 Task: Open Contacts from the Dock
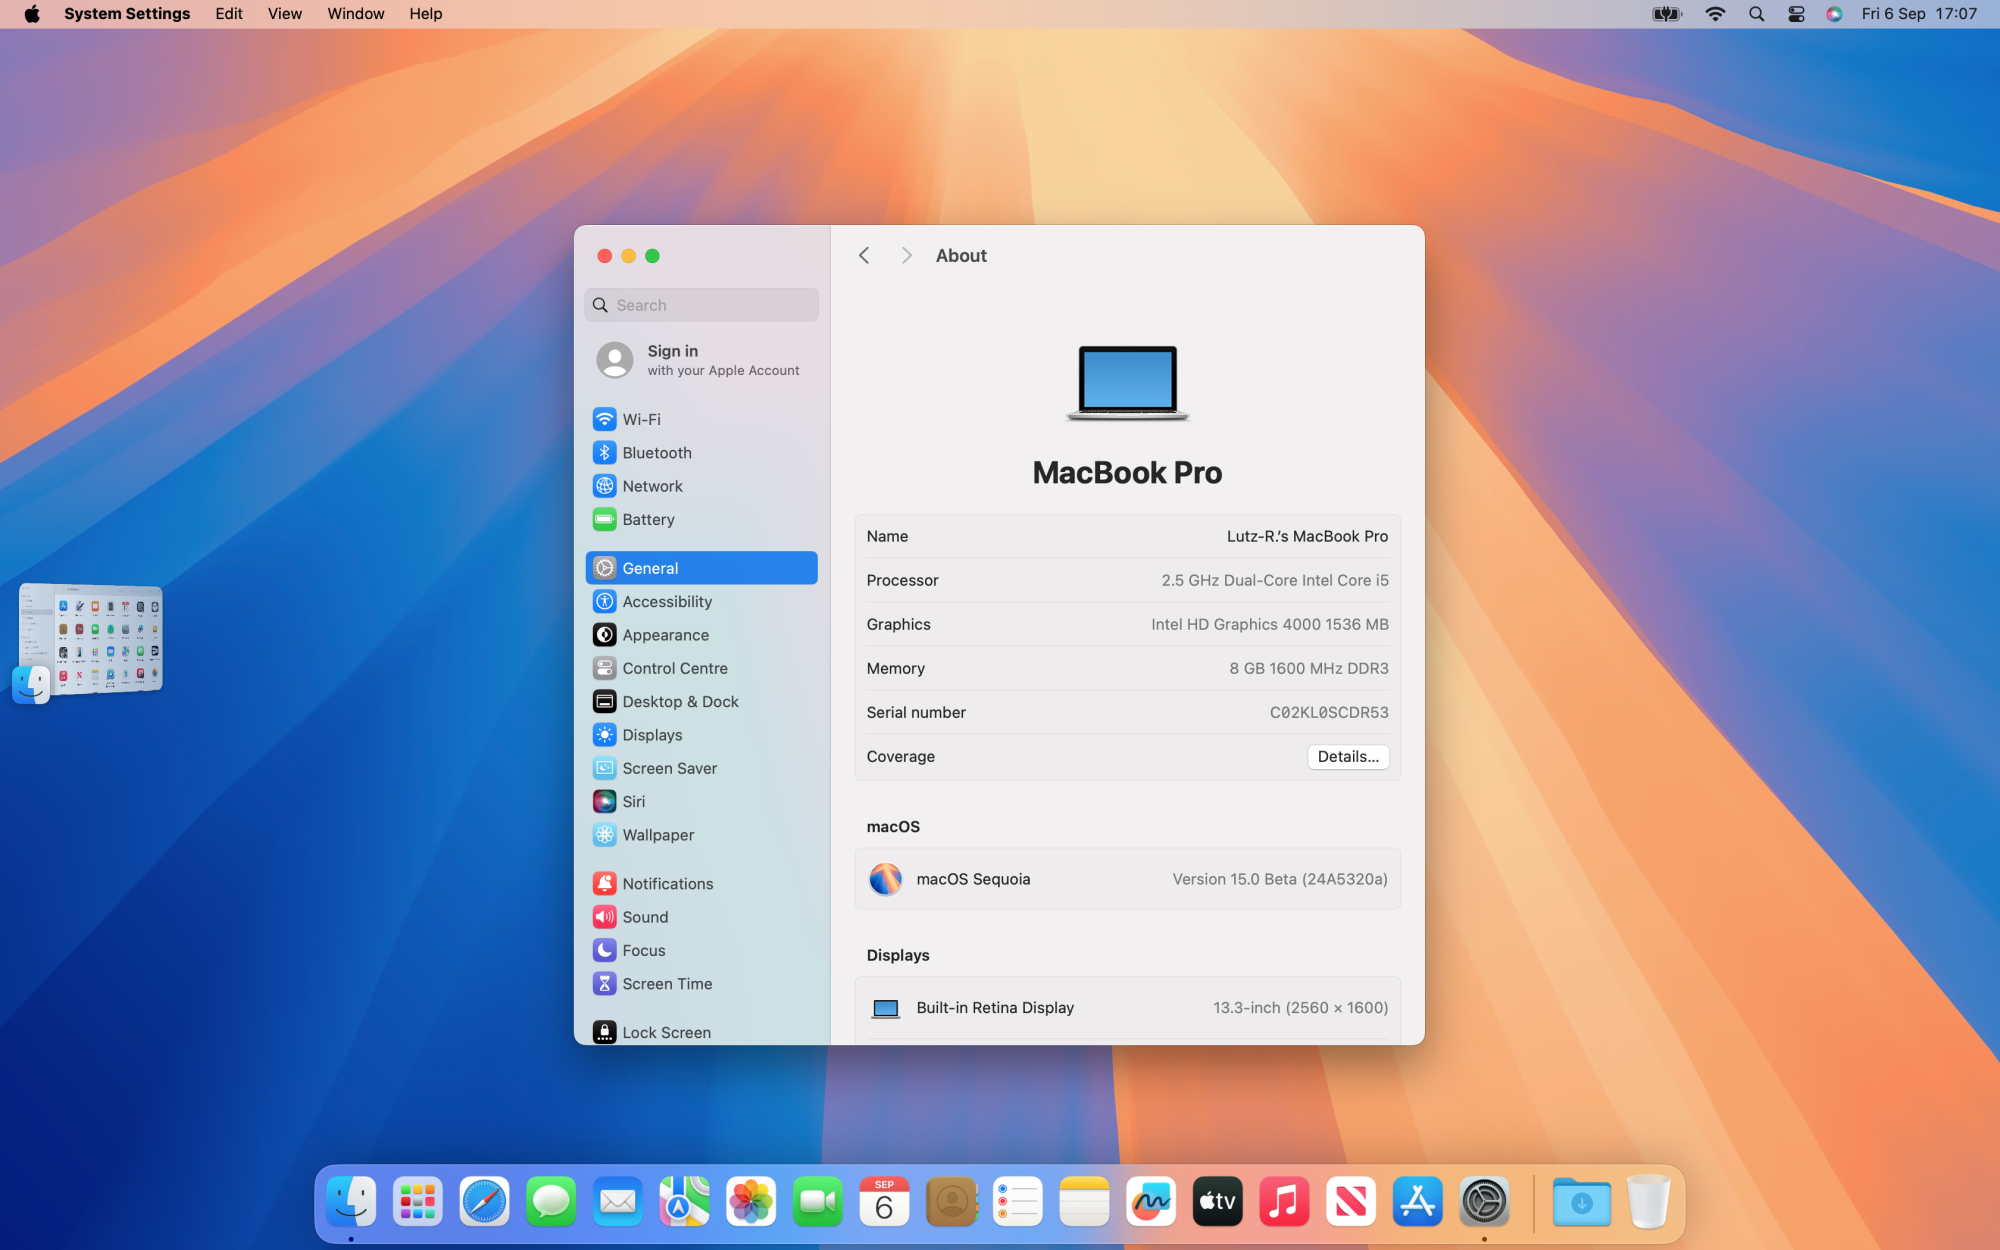[951, 1201]
